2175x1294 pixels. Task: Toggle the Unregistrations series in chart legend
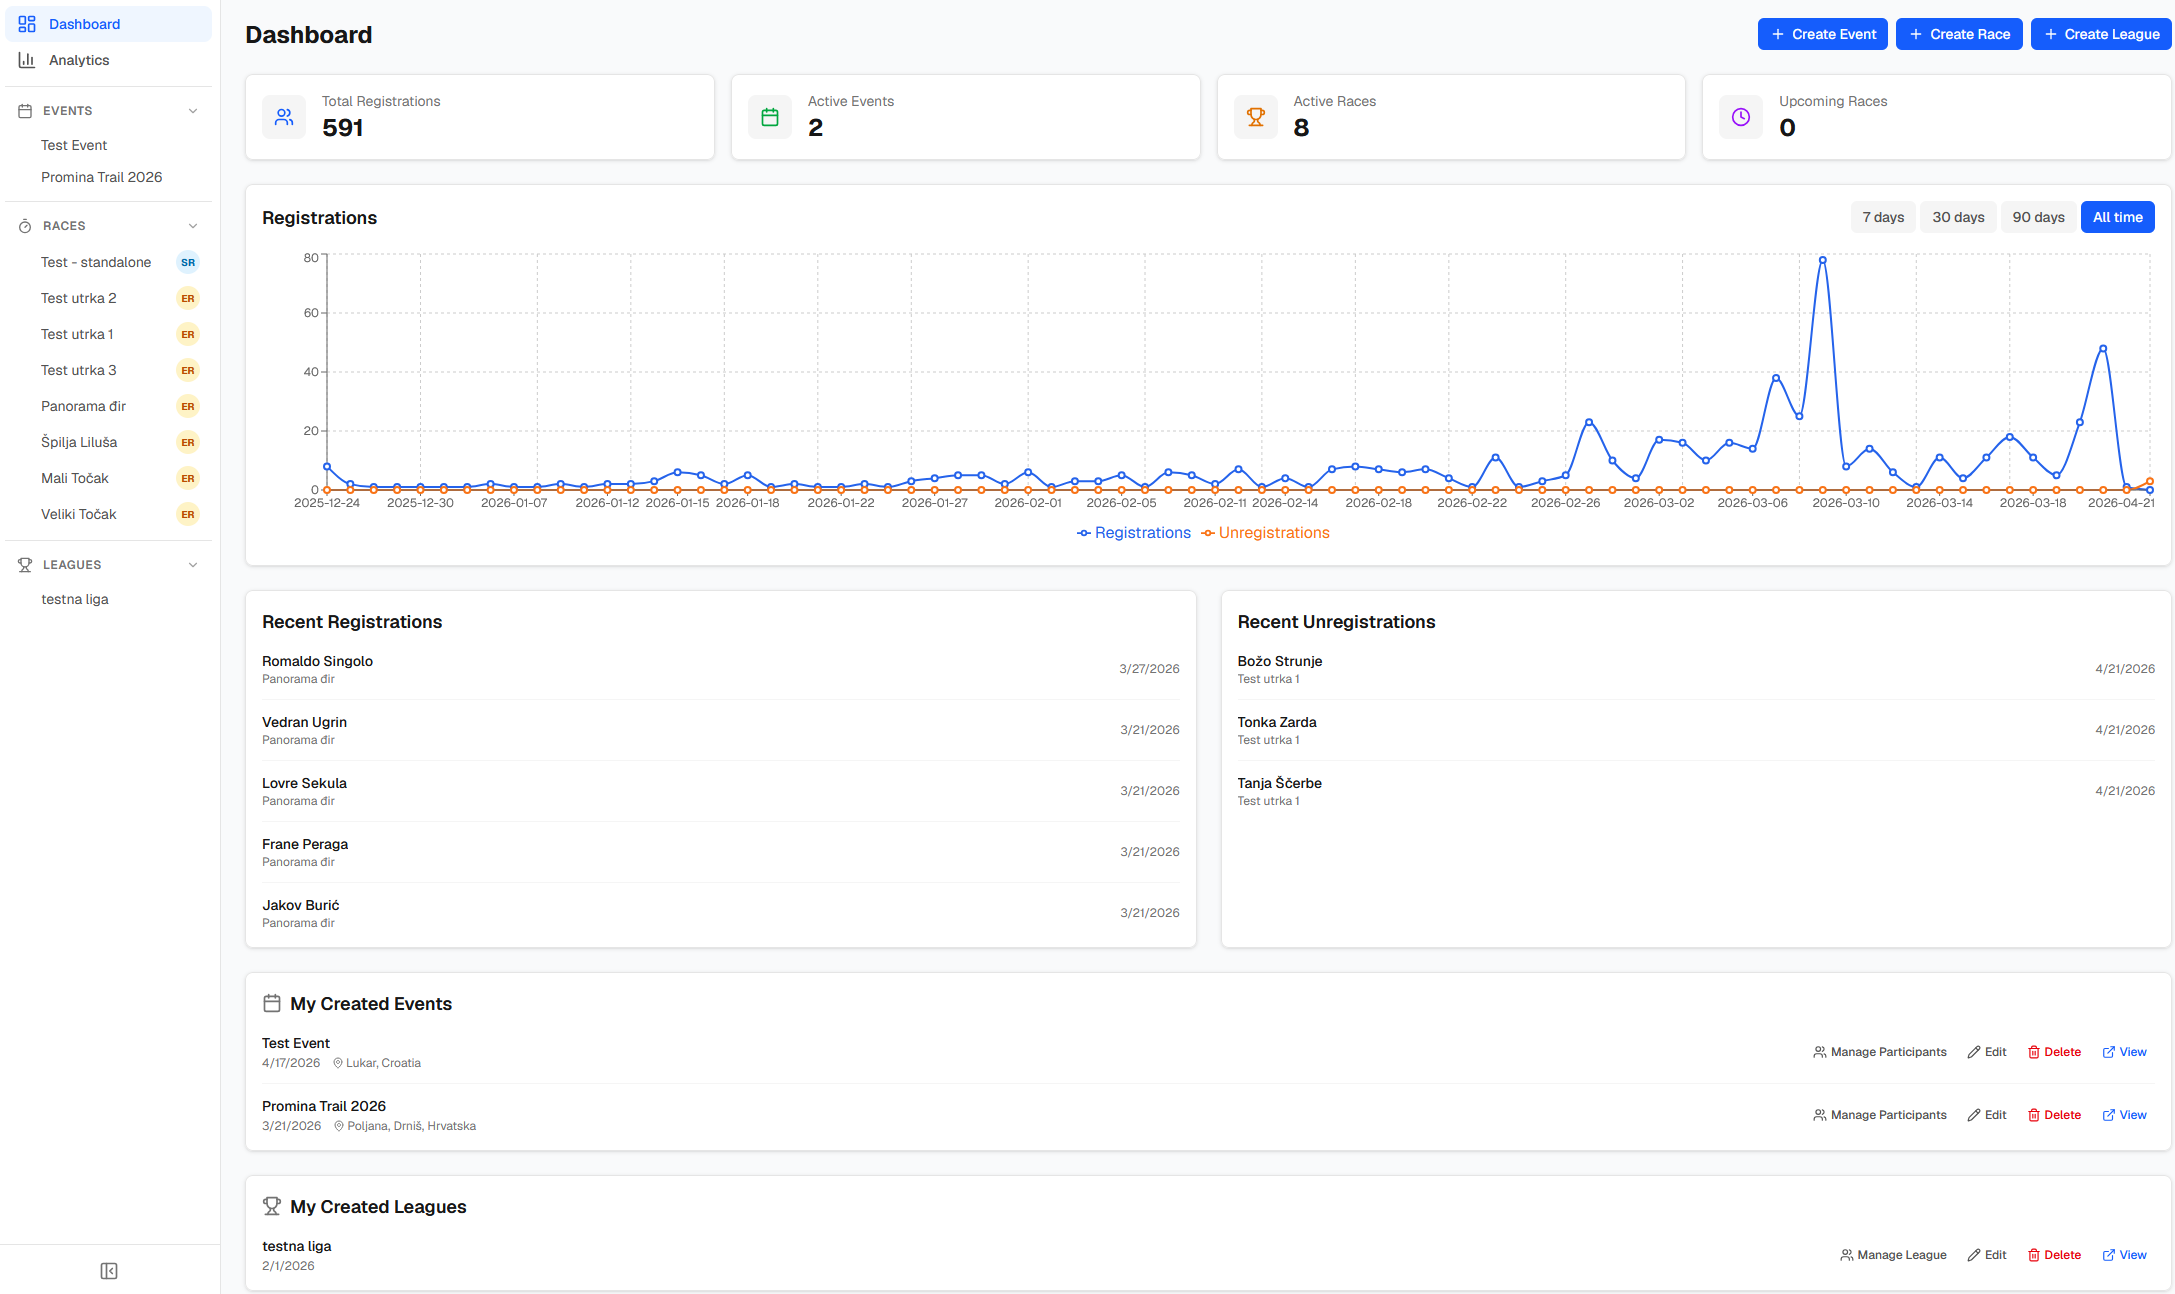1265,533
